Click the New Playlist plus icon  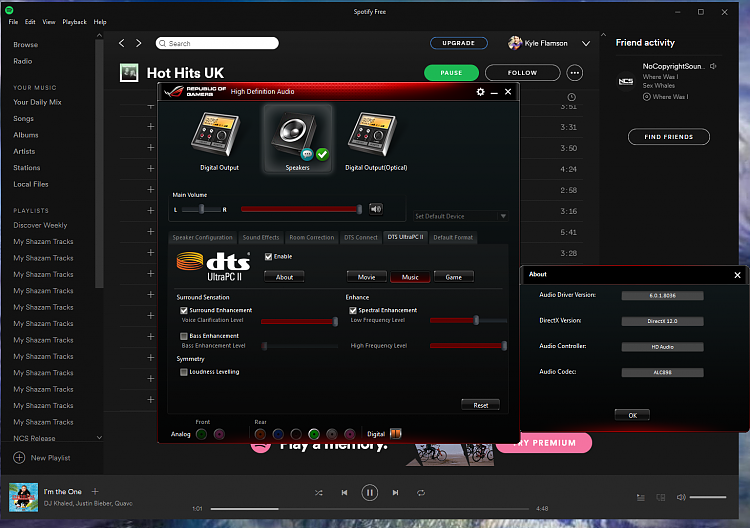(19, 458)
